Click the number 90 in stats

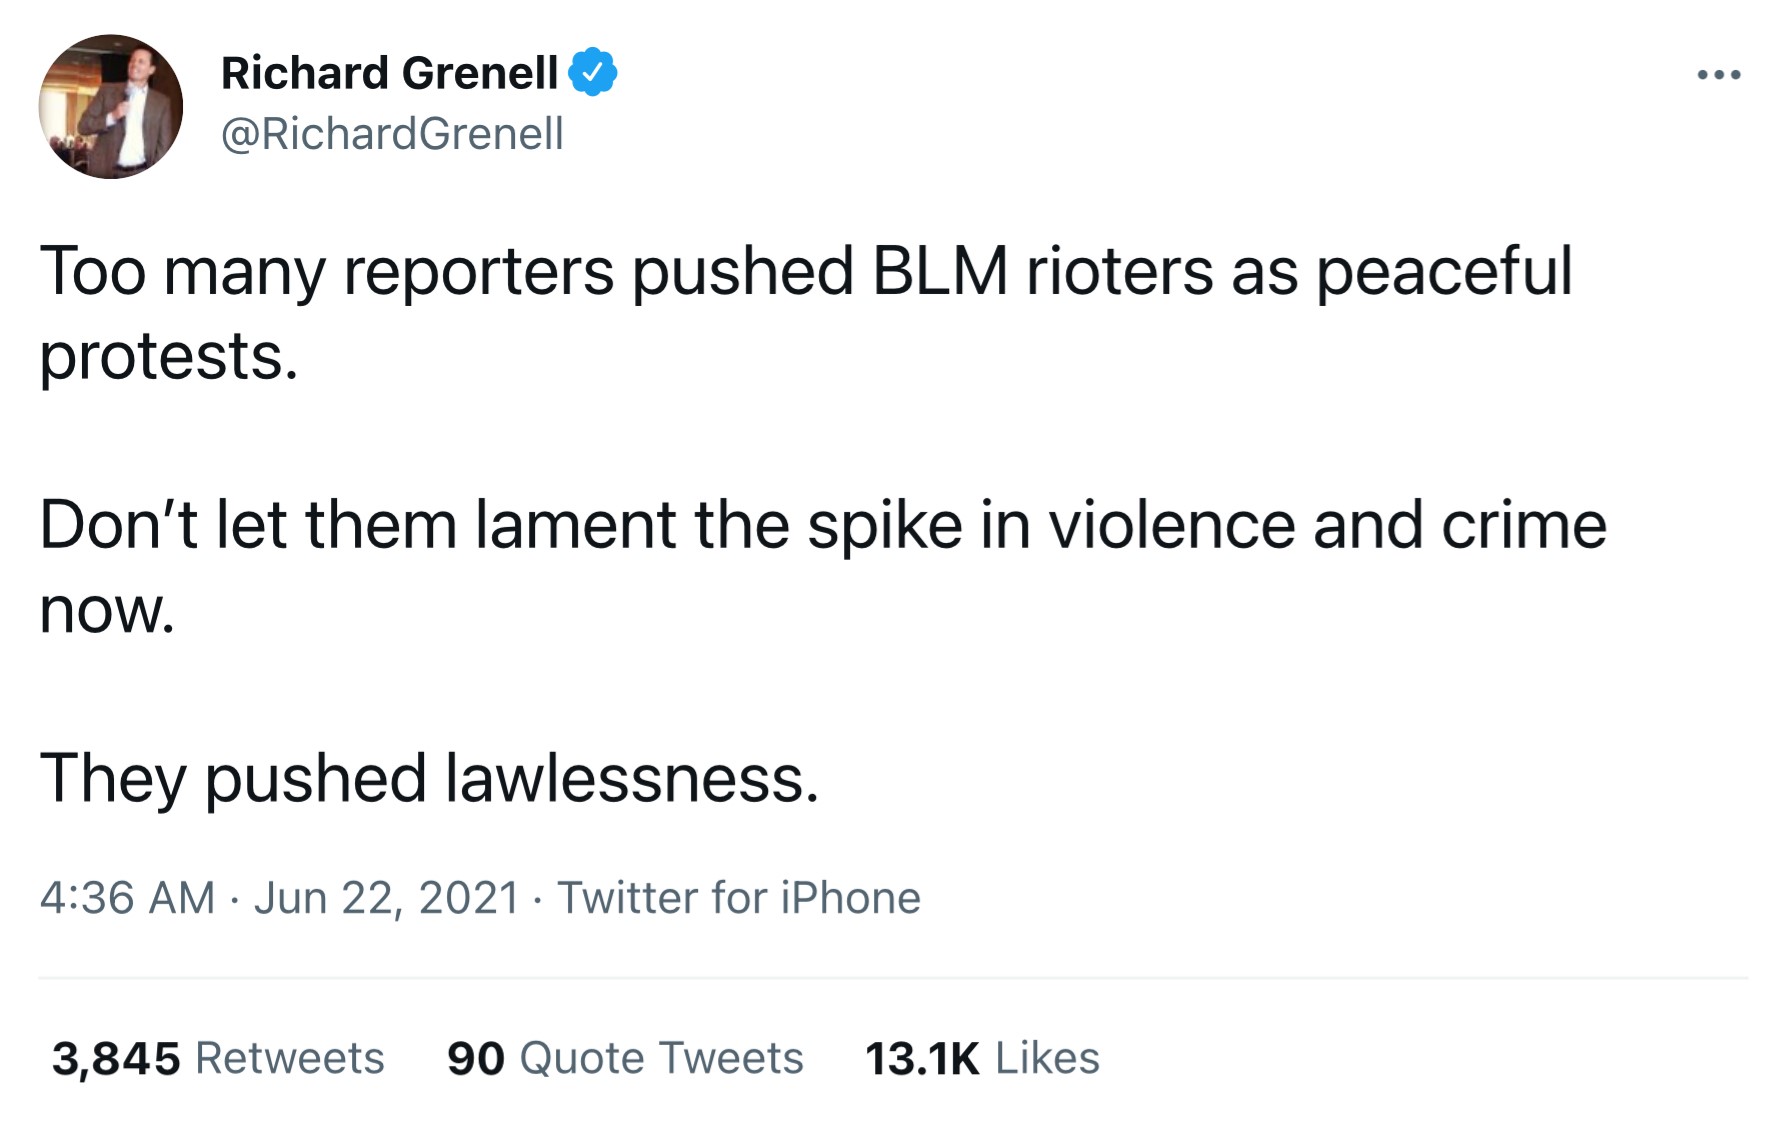(475, 1058)
